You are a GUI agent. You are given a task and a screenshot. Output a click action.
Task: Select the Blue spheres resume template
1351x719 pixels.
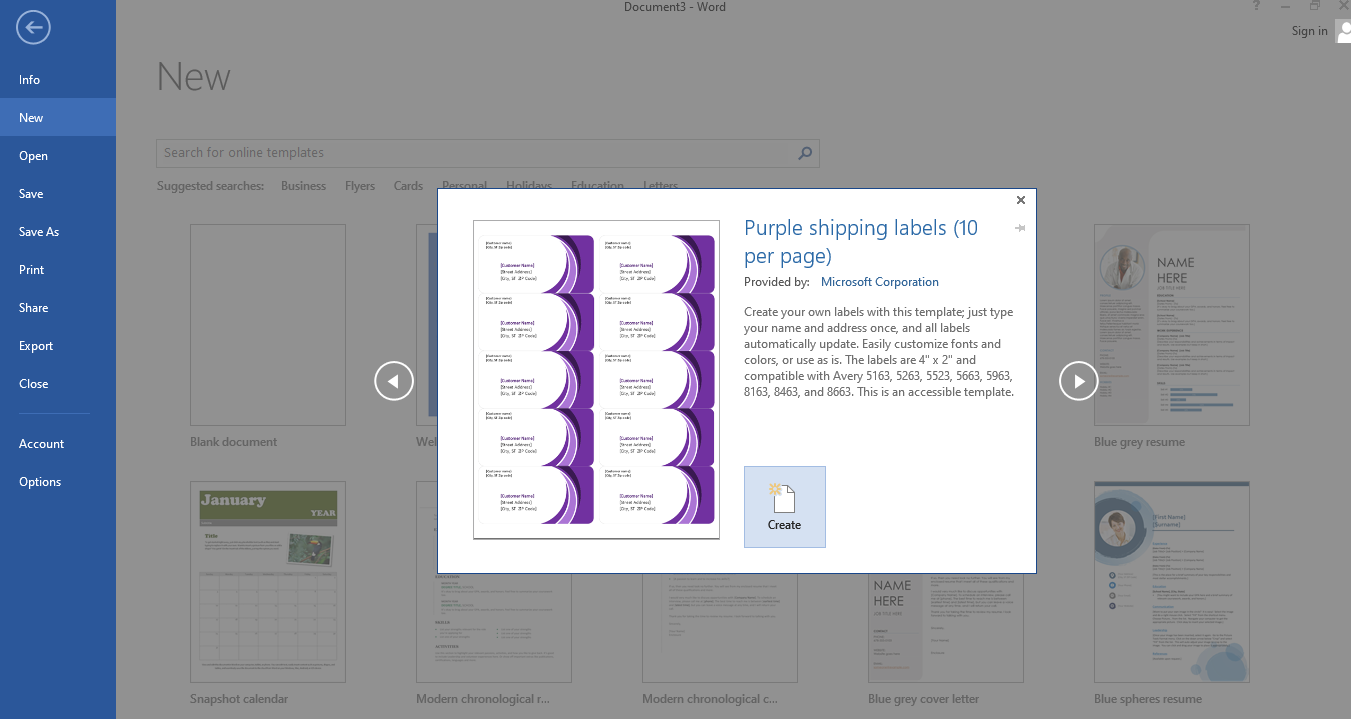coord(1172,582)
